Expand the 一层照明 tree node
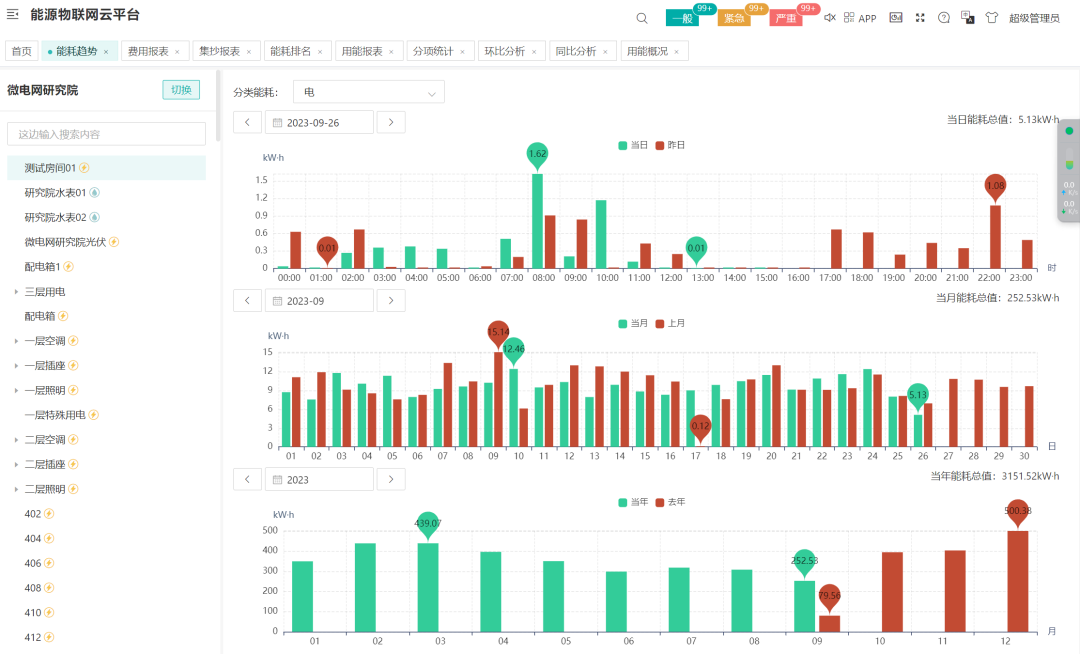This screenshot has height=654, width=1080. (17, 390)
